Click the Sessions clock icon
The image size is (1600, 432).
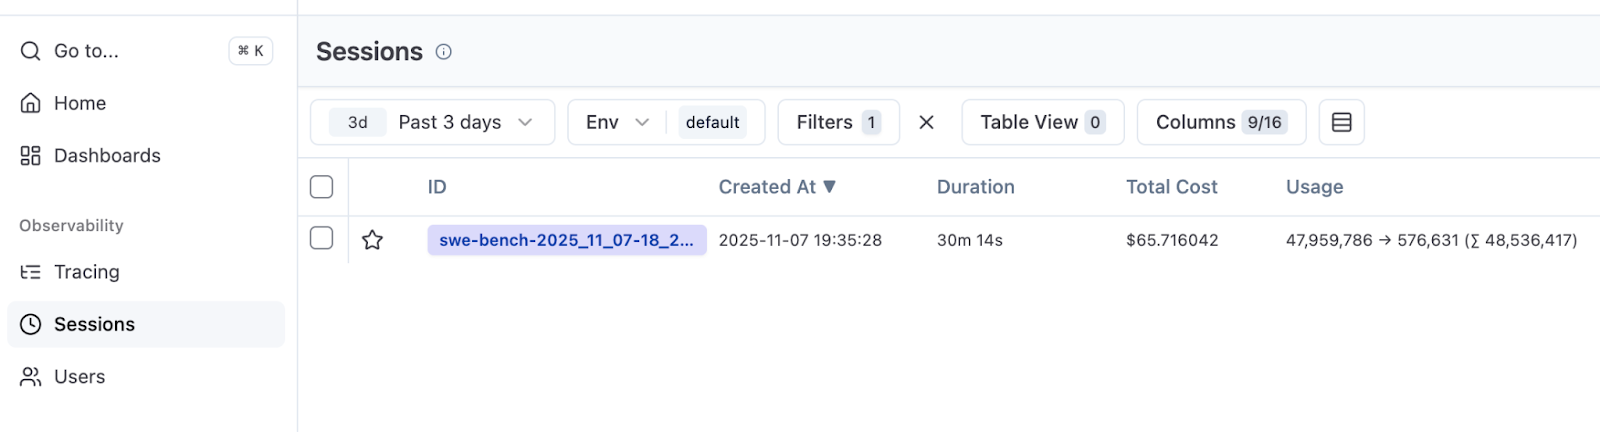pos(31,324)
